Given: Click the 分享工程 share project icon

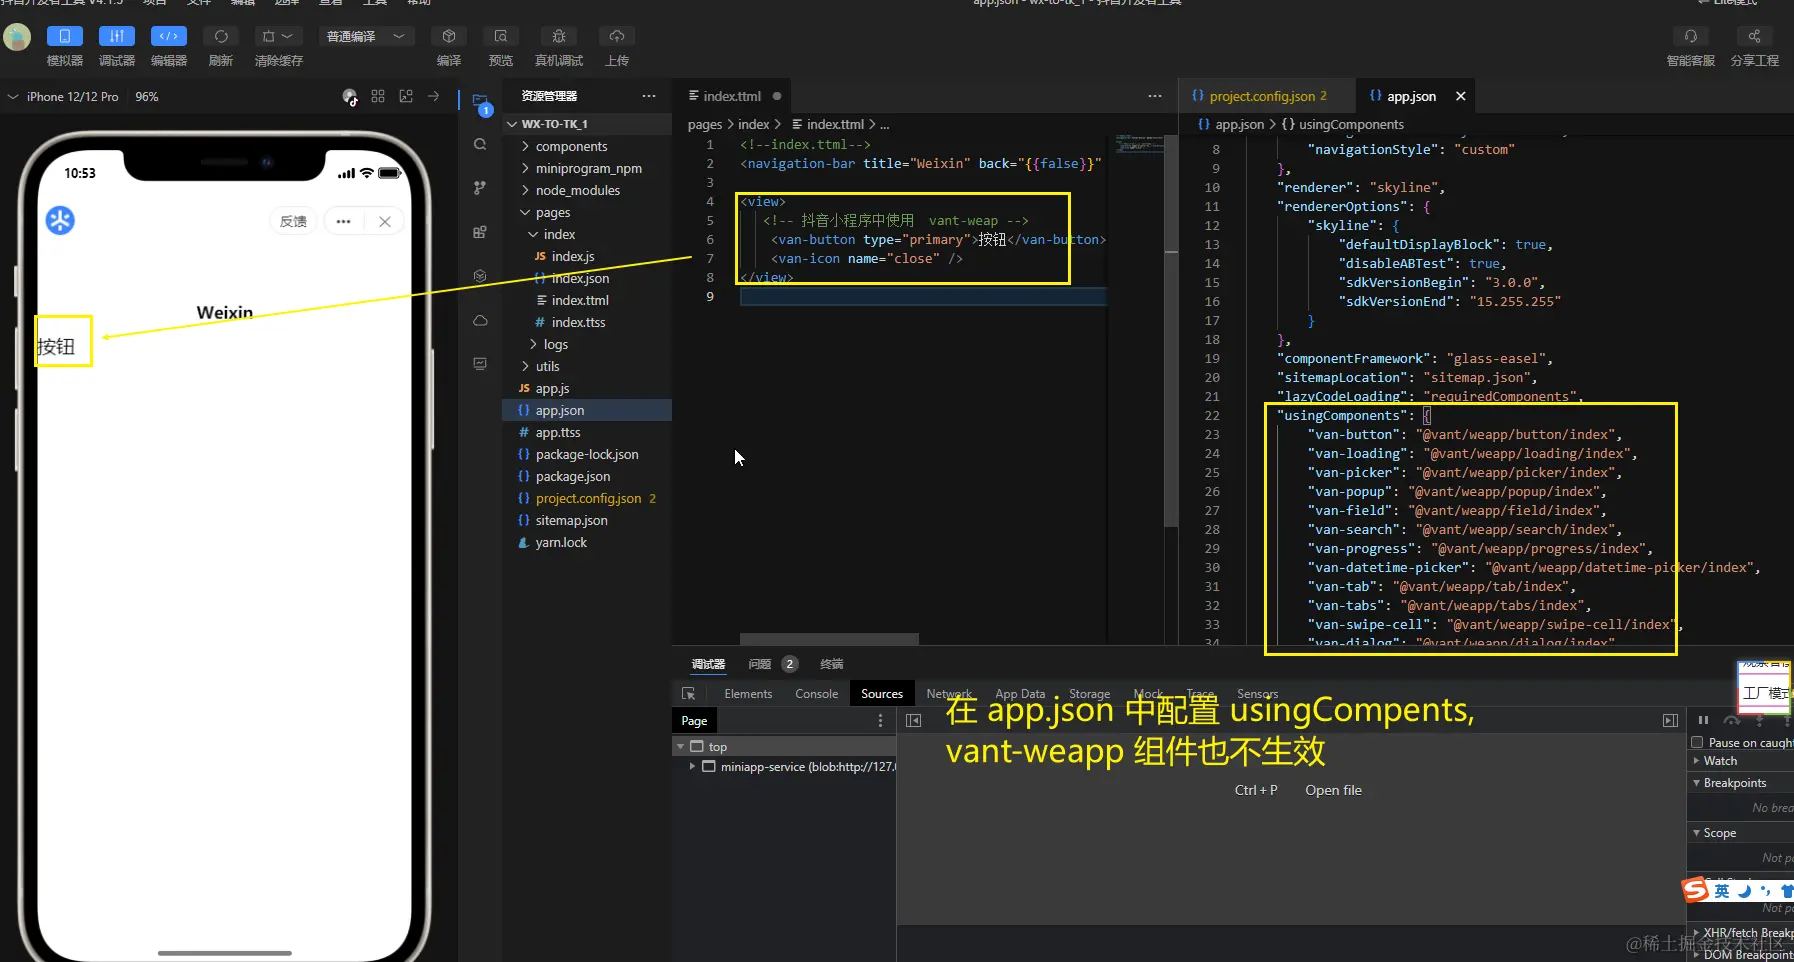Looking at the screenshot, I should tap(1754, 37).
